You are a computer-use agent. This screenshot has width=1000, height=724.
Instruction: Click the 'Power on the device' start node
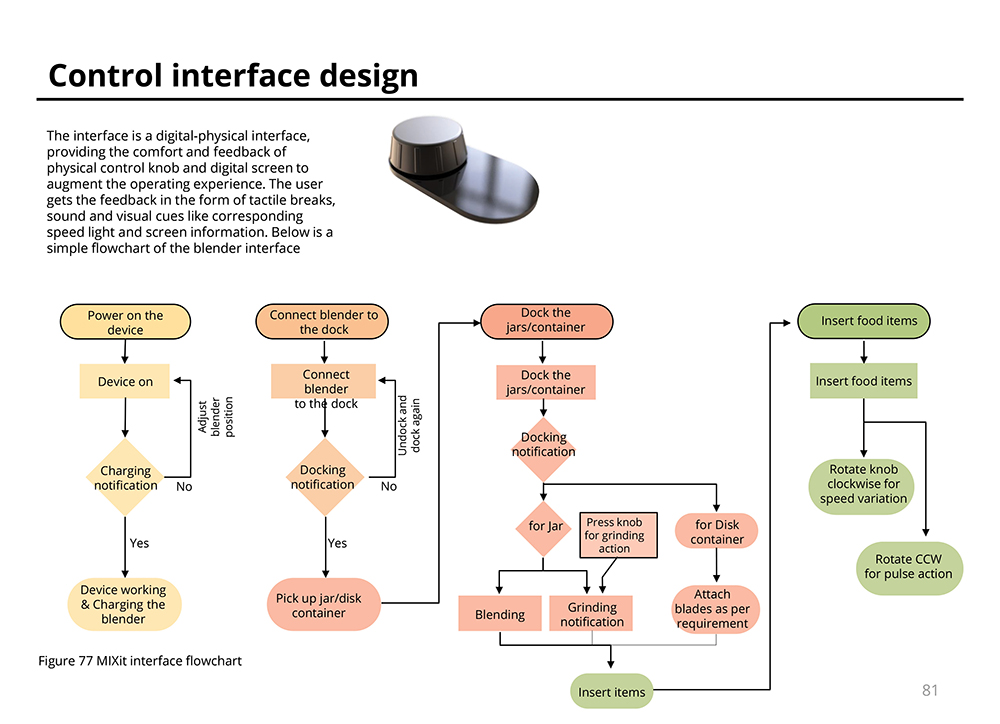point(125,321)
